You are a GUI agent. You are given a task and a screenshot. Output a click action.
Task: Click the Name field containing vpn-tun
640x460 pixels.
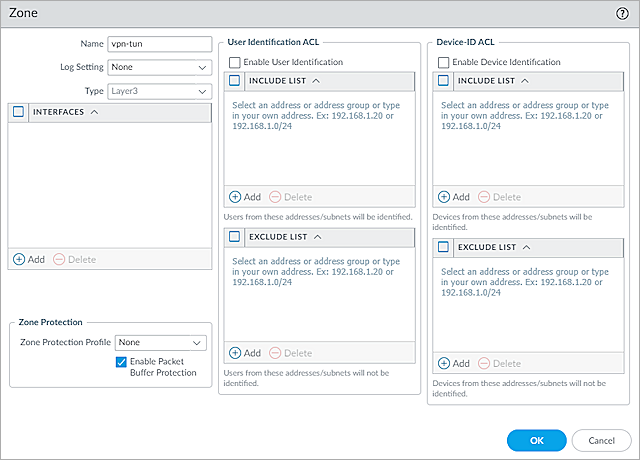pyautogui.click(x=159, y=44)
